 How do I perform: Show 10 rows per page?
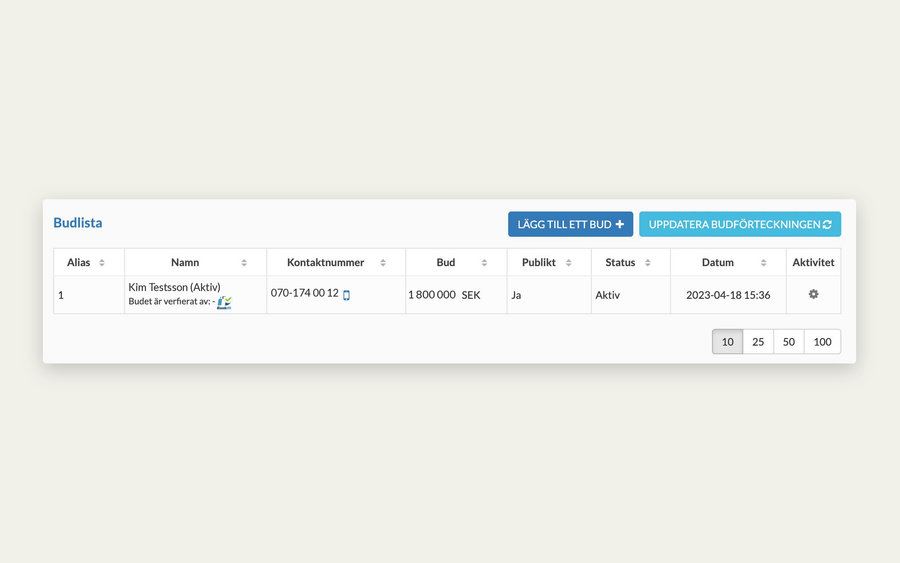click(x=727, y=341)
